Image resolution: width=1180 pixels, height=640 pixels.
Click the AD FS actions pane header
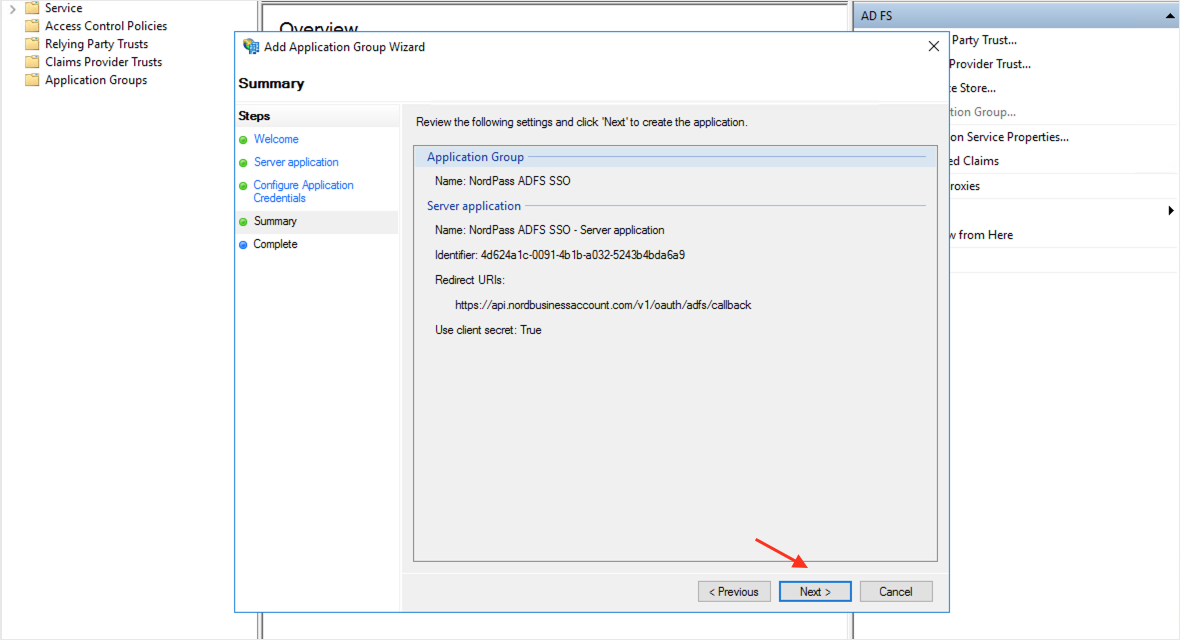coord(1016,16)
